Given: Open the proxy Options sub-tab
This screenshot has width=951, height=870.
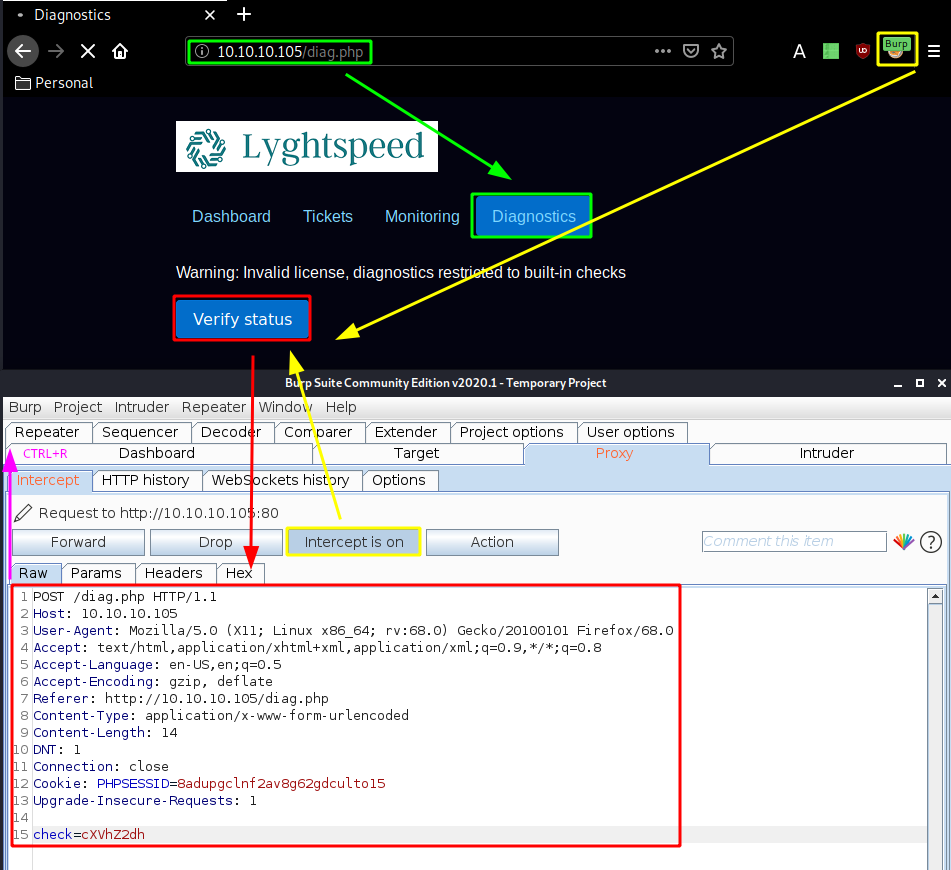Looking at the screenshot, I should click(399, 481).
